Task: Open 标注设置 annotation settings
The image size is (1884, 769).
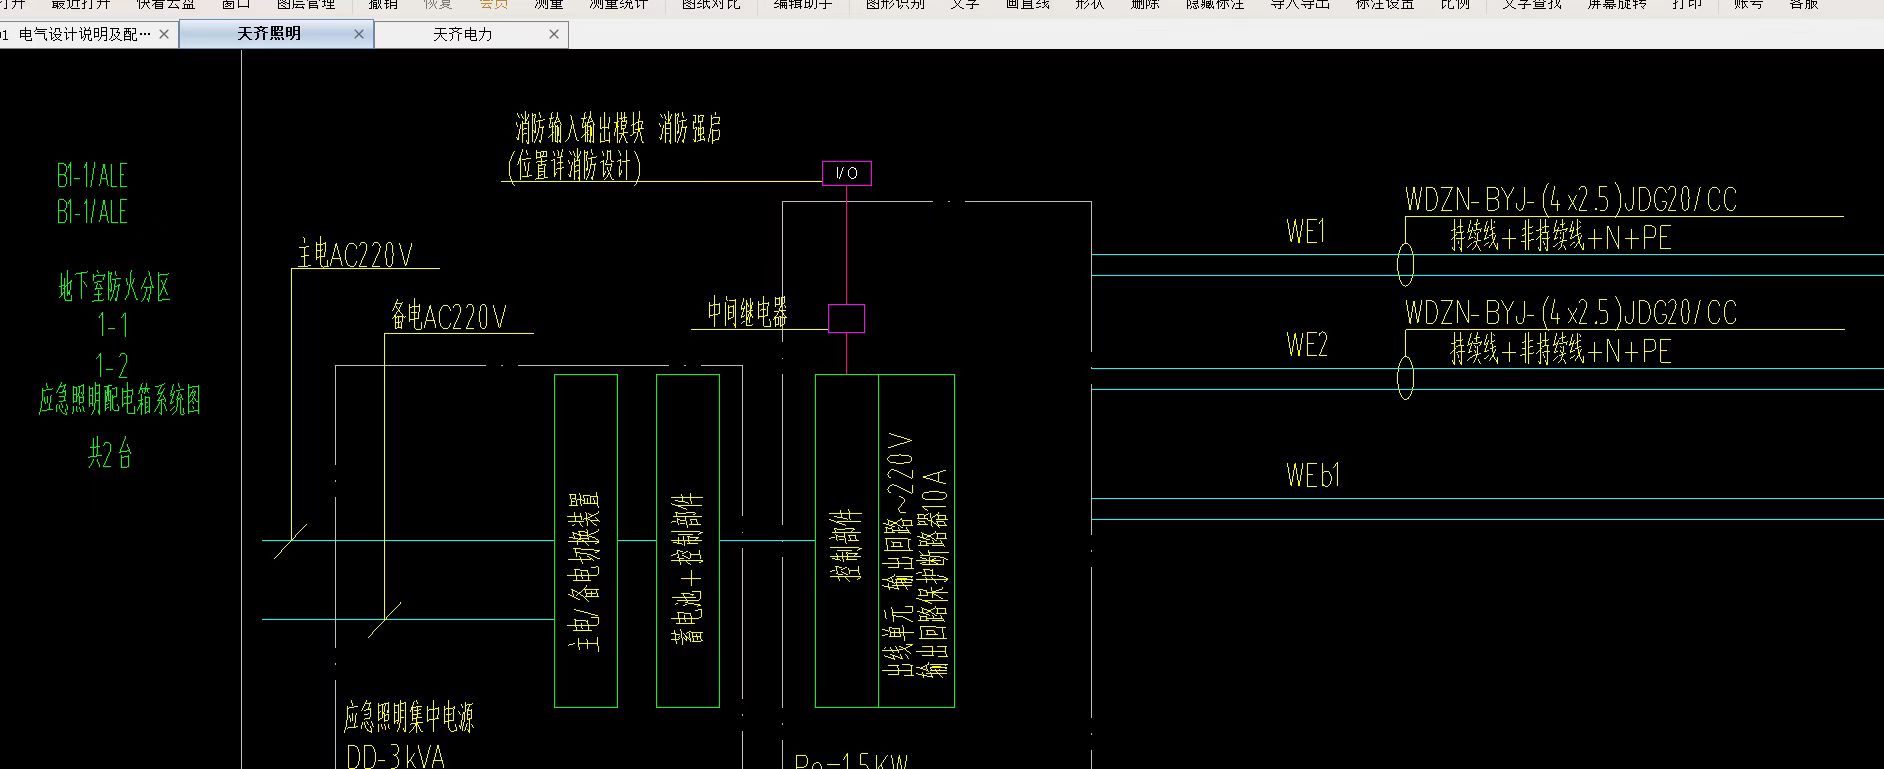Action: click(x=1385, y=5)
